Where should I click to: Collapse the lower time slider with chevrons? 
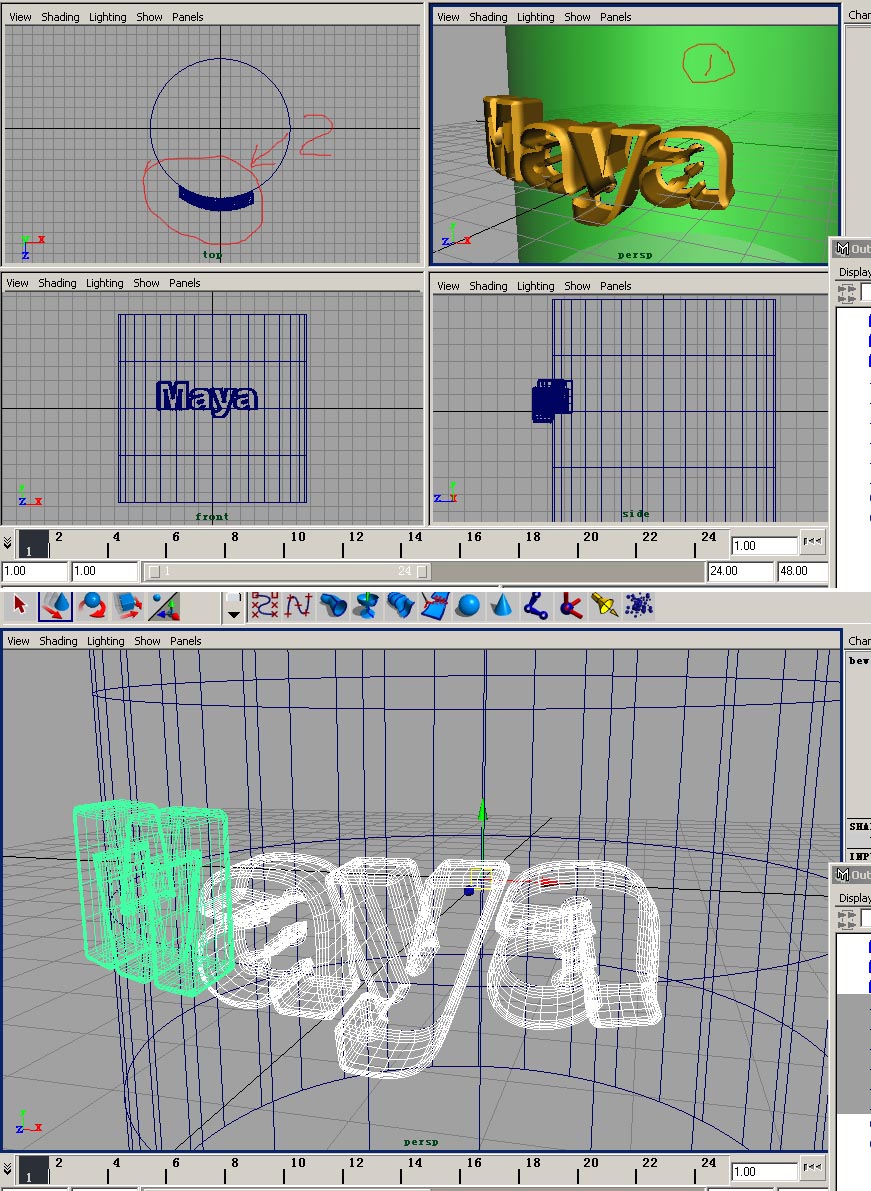(8, 1169)
